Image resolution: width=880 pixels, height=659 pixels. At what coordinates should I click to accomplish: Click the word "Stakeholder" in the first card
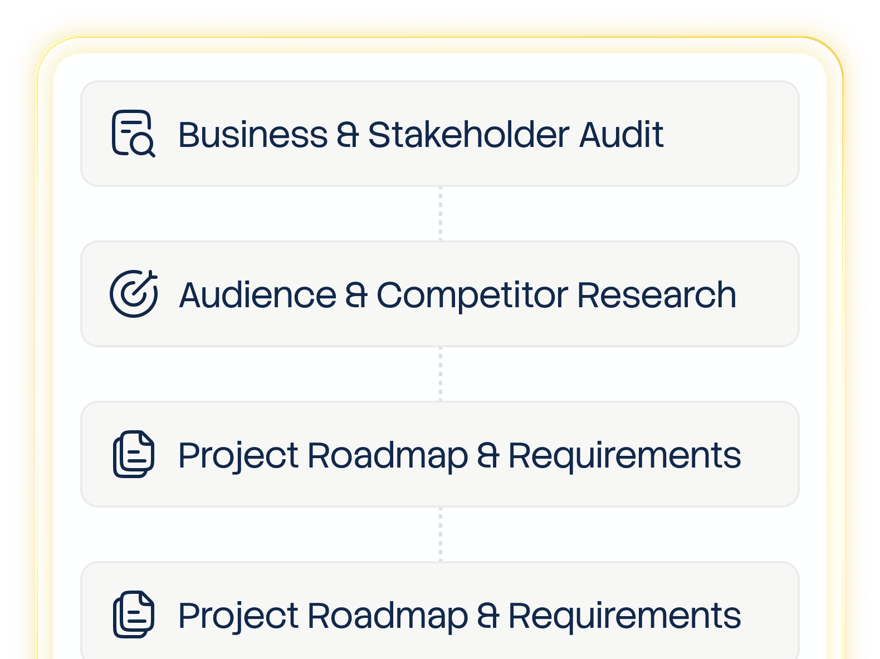[469, 135]
